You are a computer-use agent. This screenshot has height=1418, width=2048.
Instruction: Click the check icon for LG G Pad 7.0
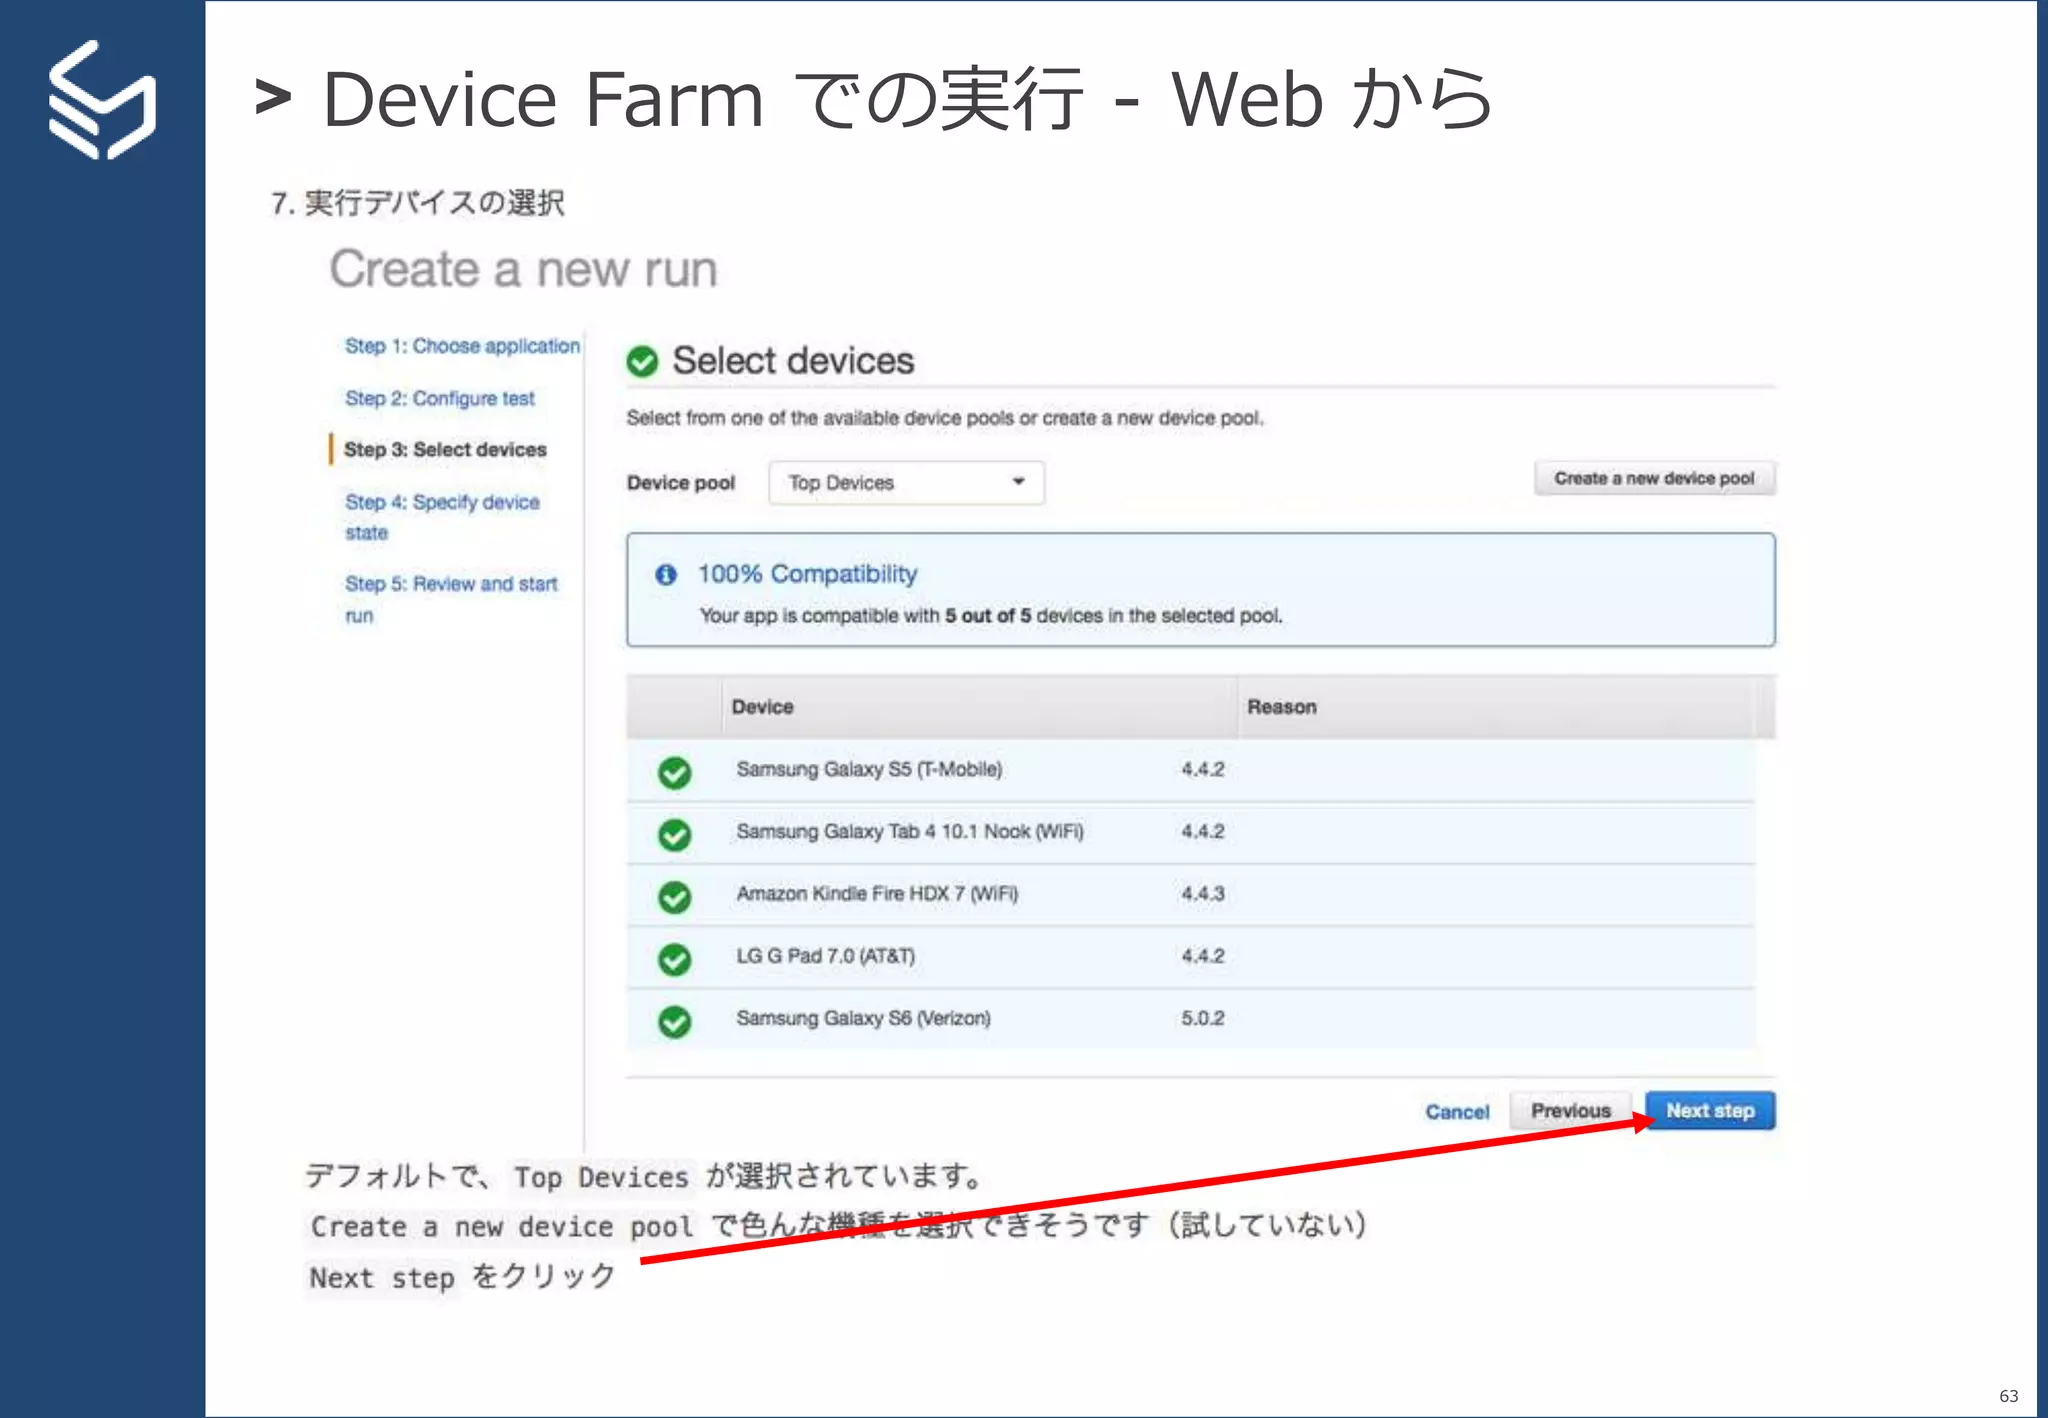click(x=675, y=959)
